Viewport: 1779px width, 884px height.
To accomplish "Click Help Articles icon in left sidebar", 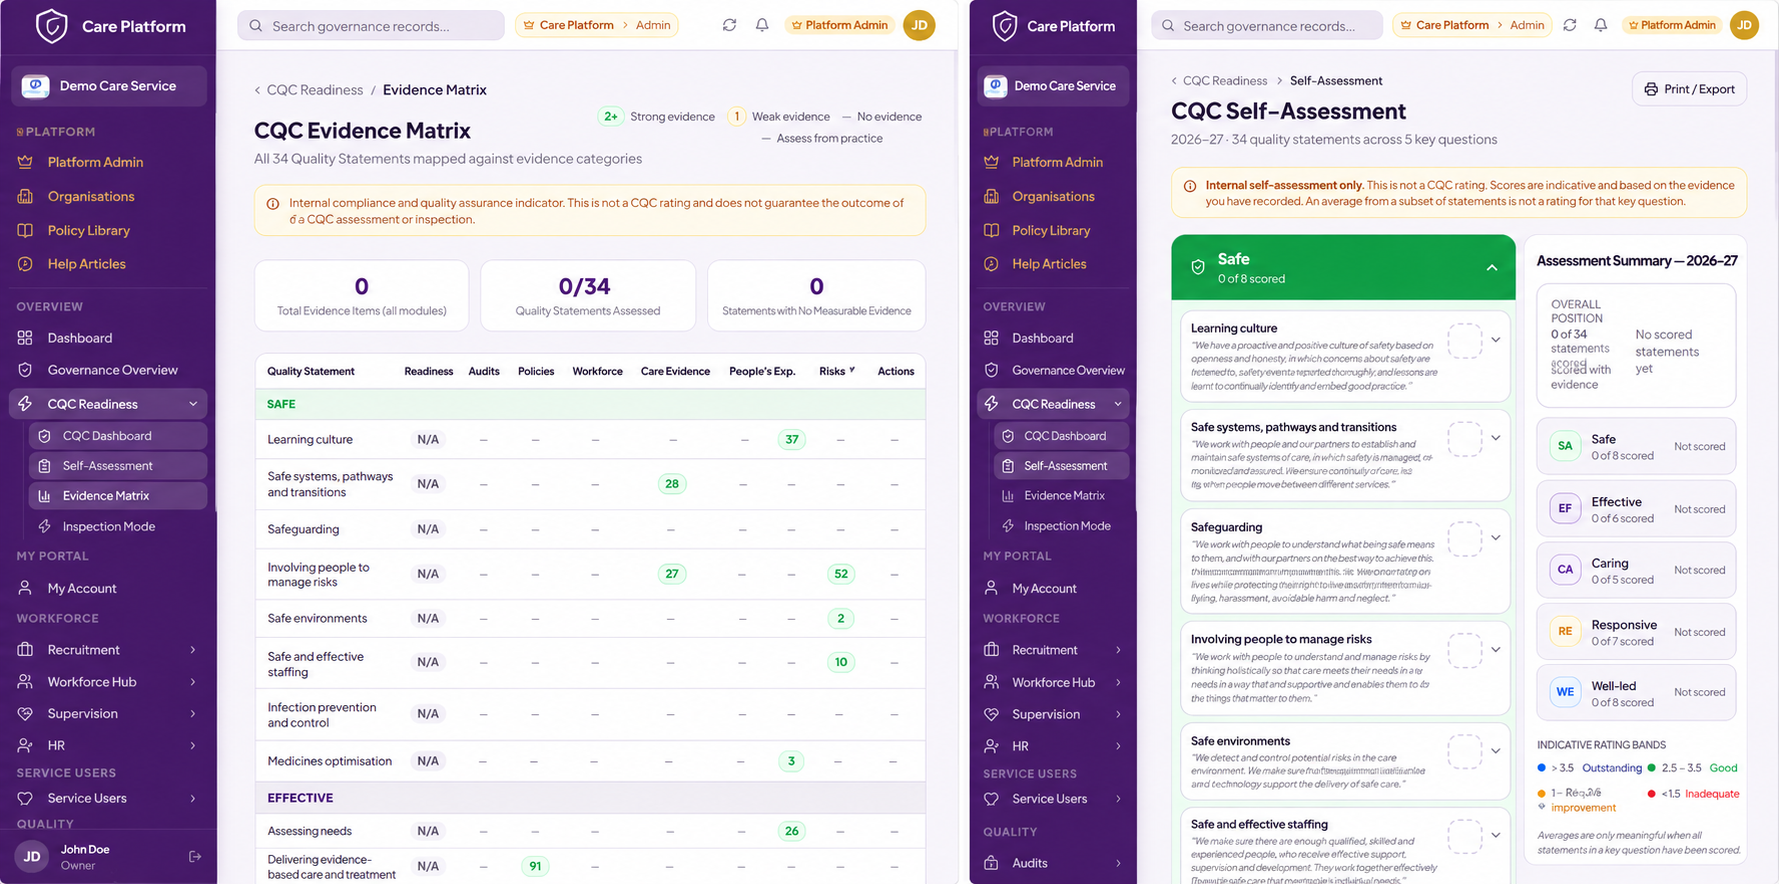I will [x=25, y=264].
